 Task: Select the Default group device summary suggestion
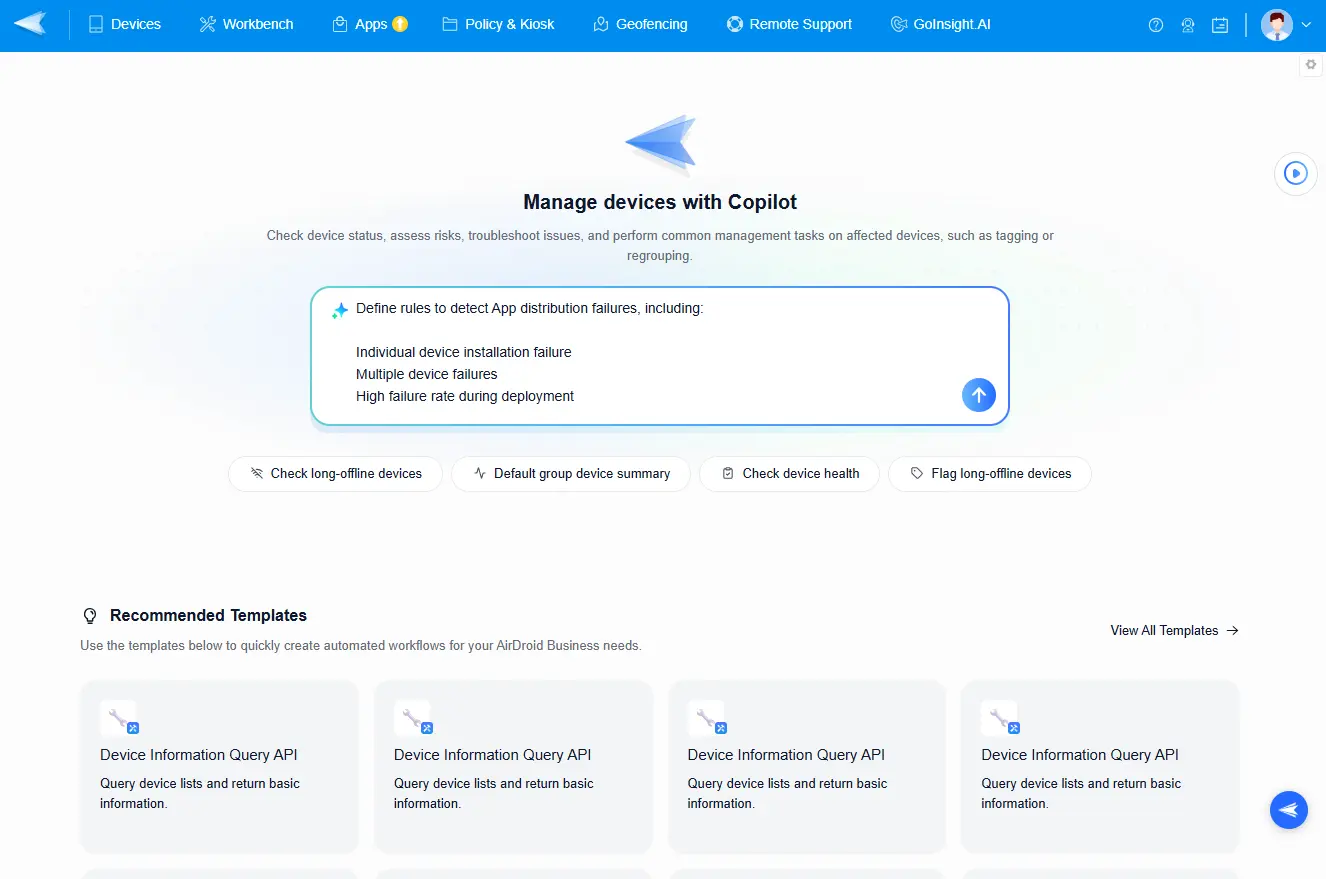571,474
